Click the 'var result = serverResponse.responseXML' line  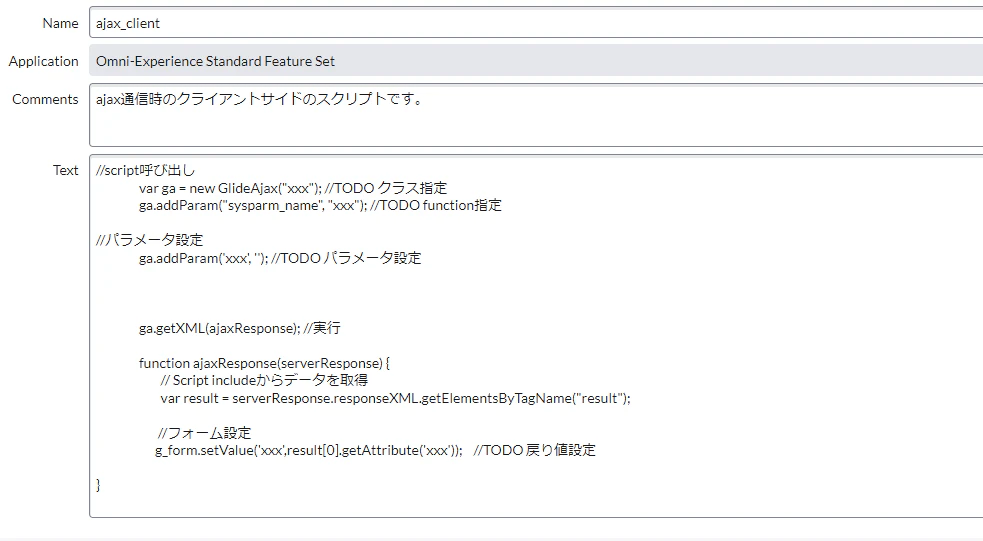pyautogui.click(x=395, y=398)
